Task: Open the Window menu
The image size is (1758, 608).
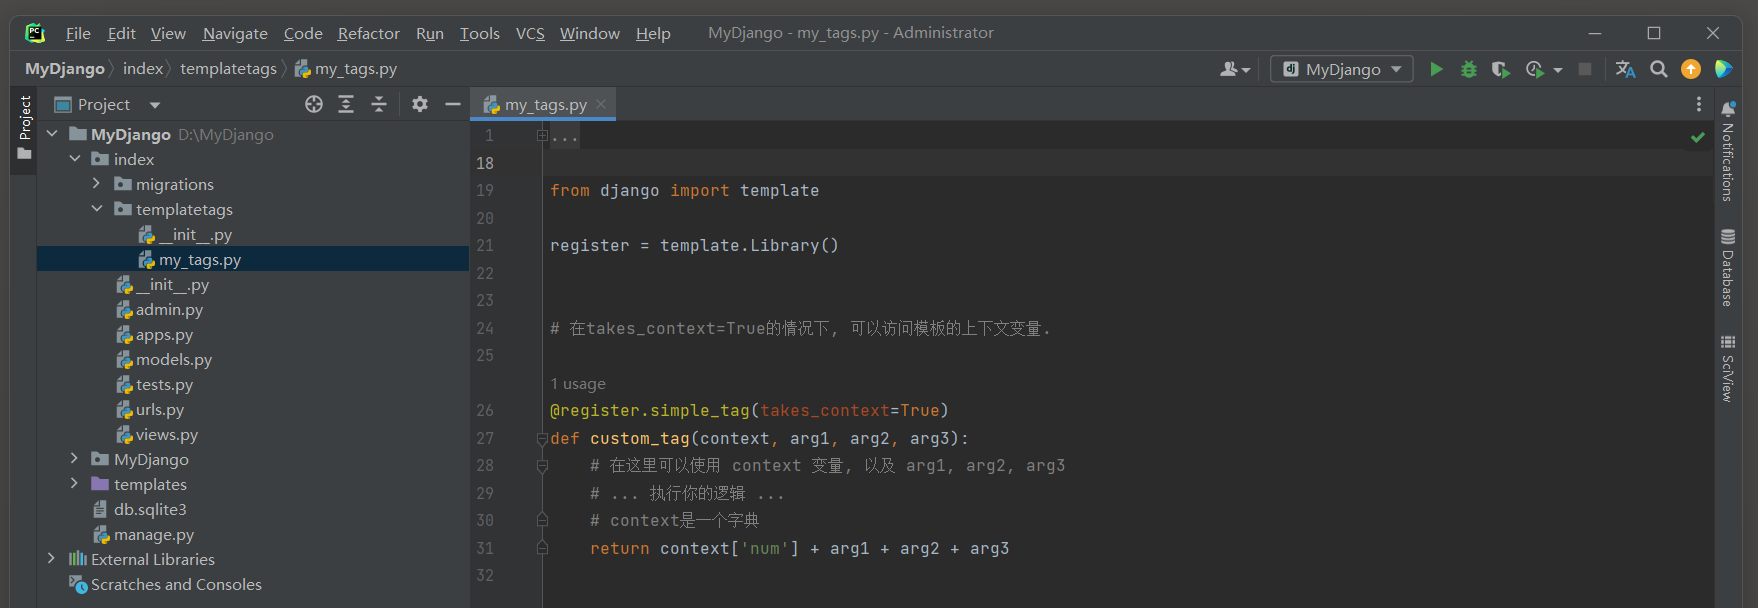Action: [x=590, y=33]
